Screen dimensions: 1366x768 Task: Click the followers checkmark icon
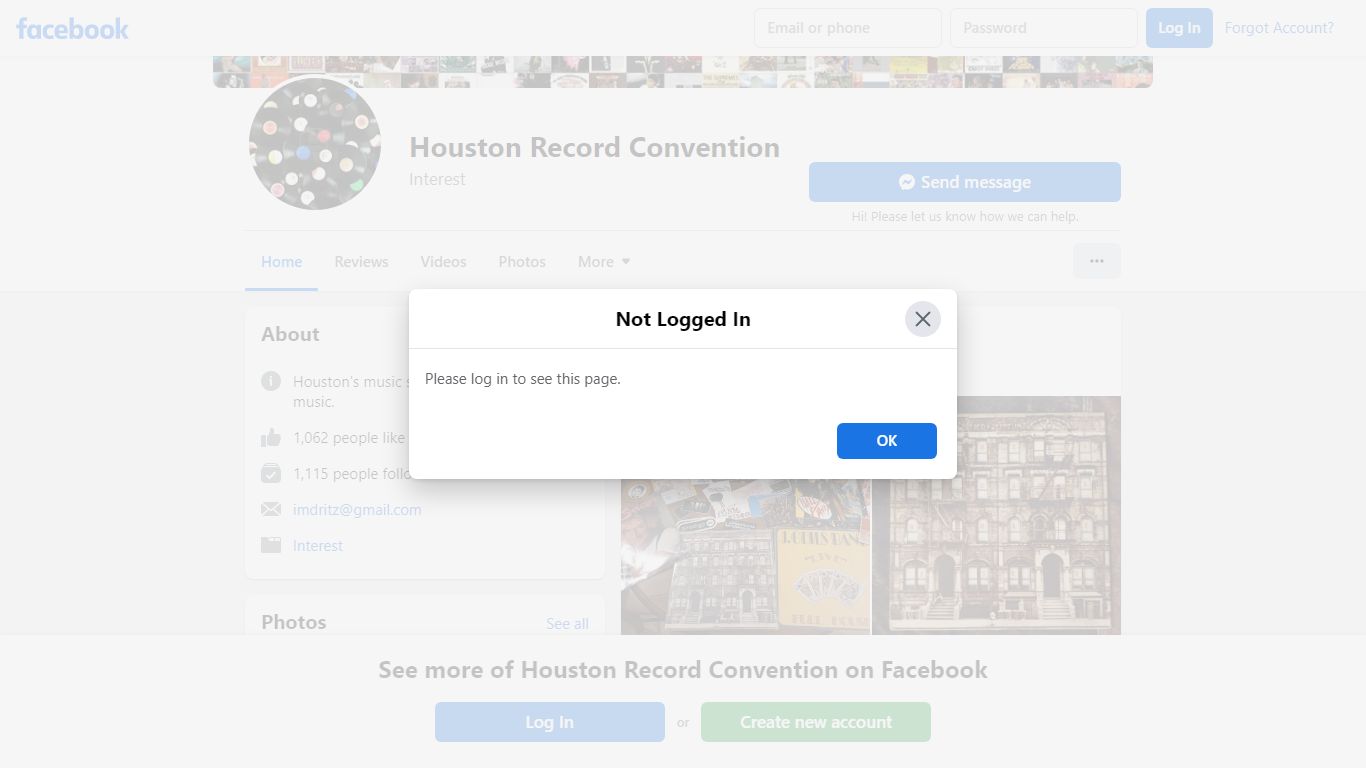pos(271,473)
